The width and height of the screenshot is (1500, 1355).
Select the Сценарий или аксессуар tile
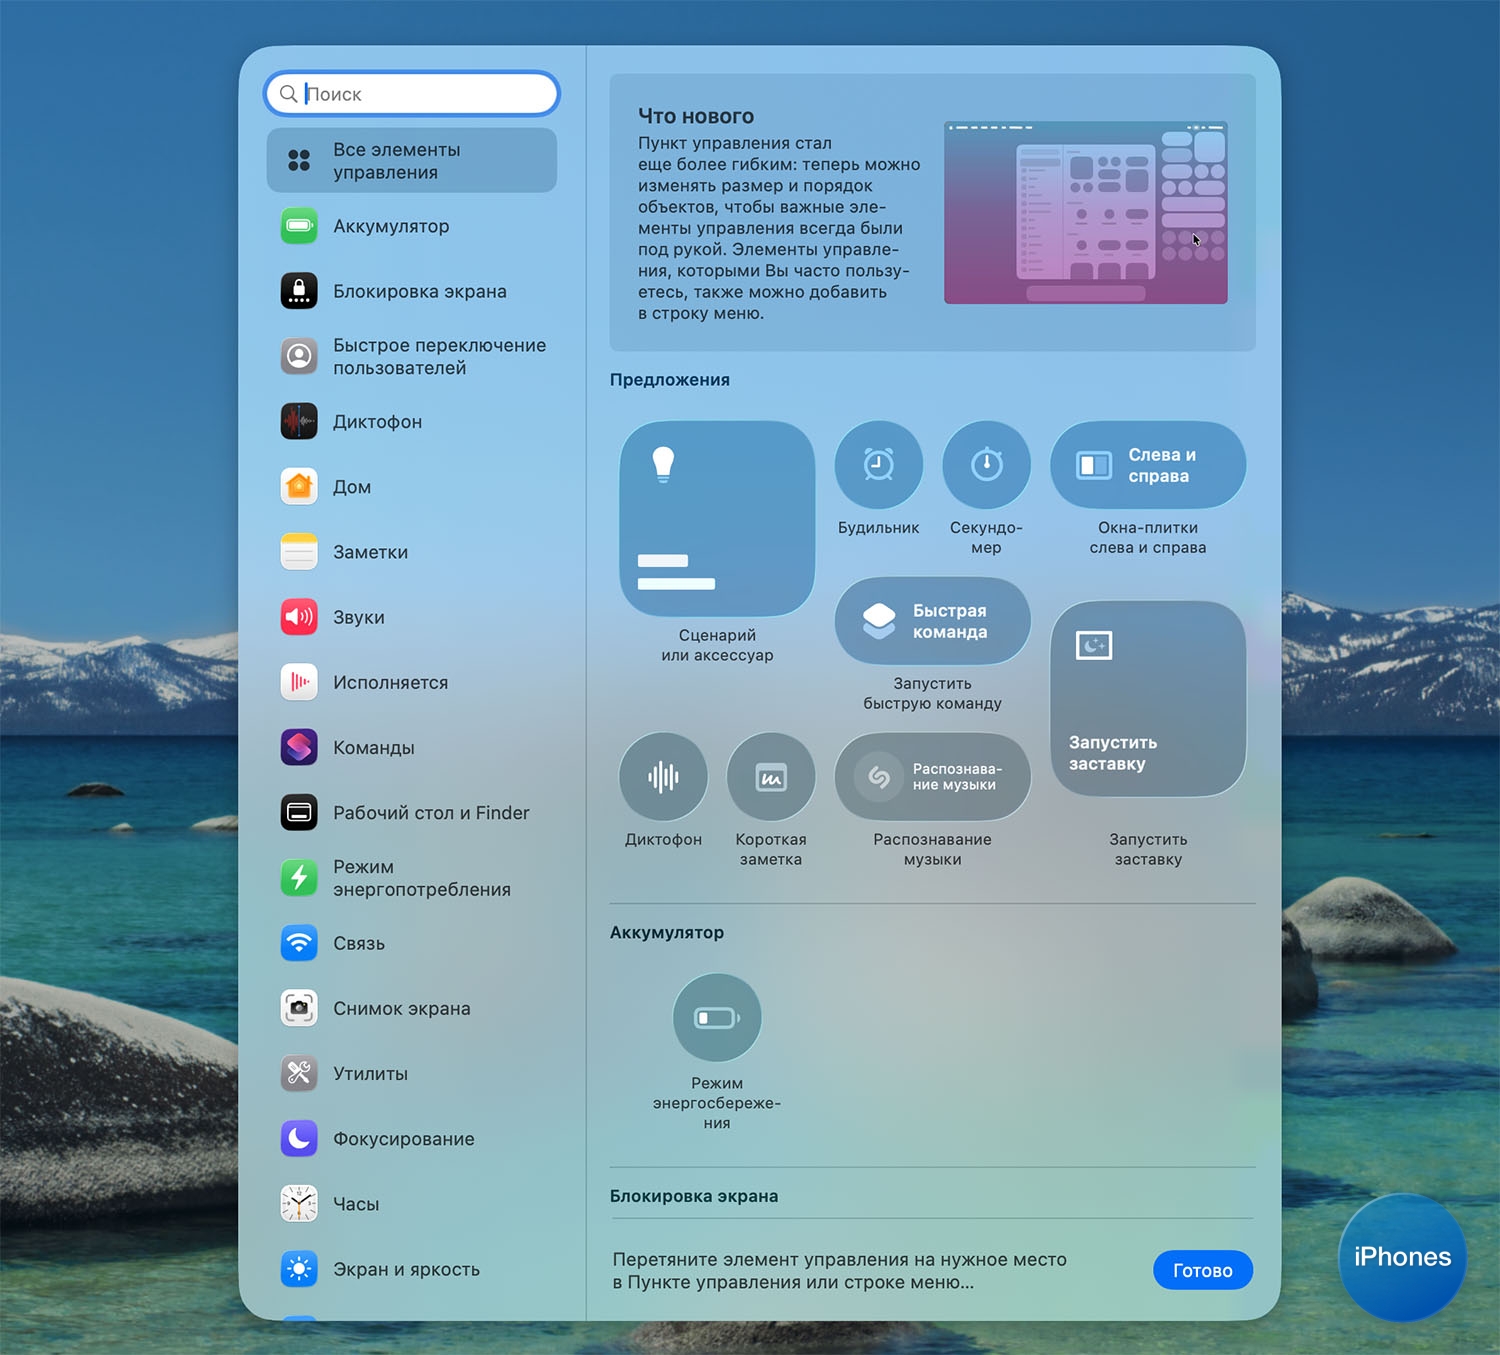(x=717, y=518)
